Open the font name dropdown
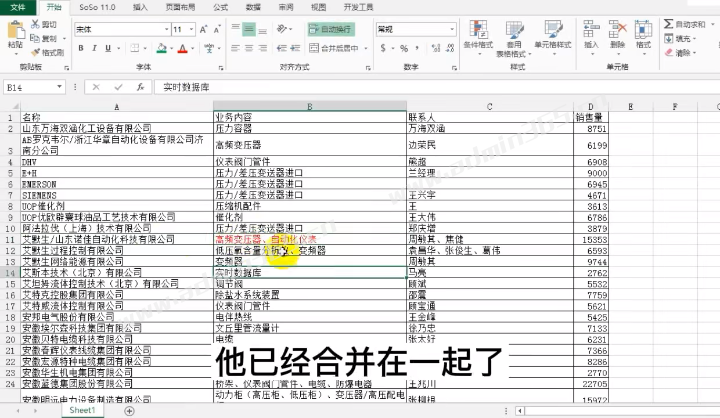The image size is (720, 418). (x=166, y=29)
